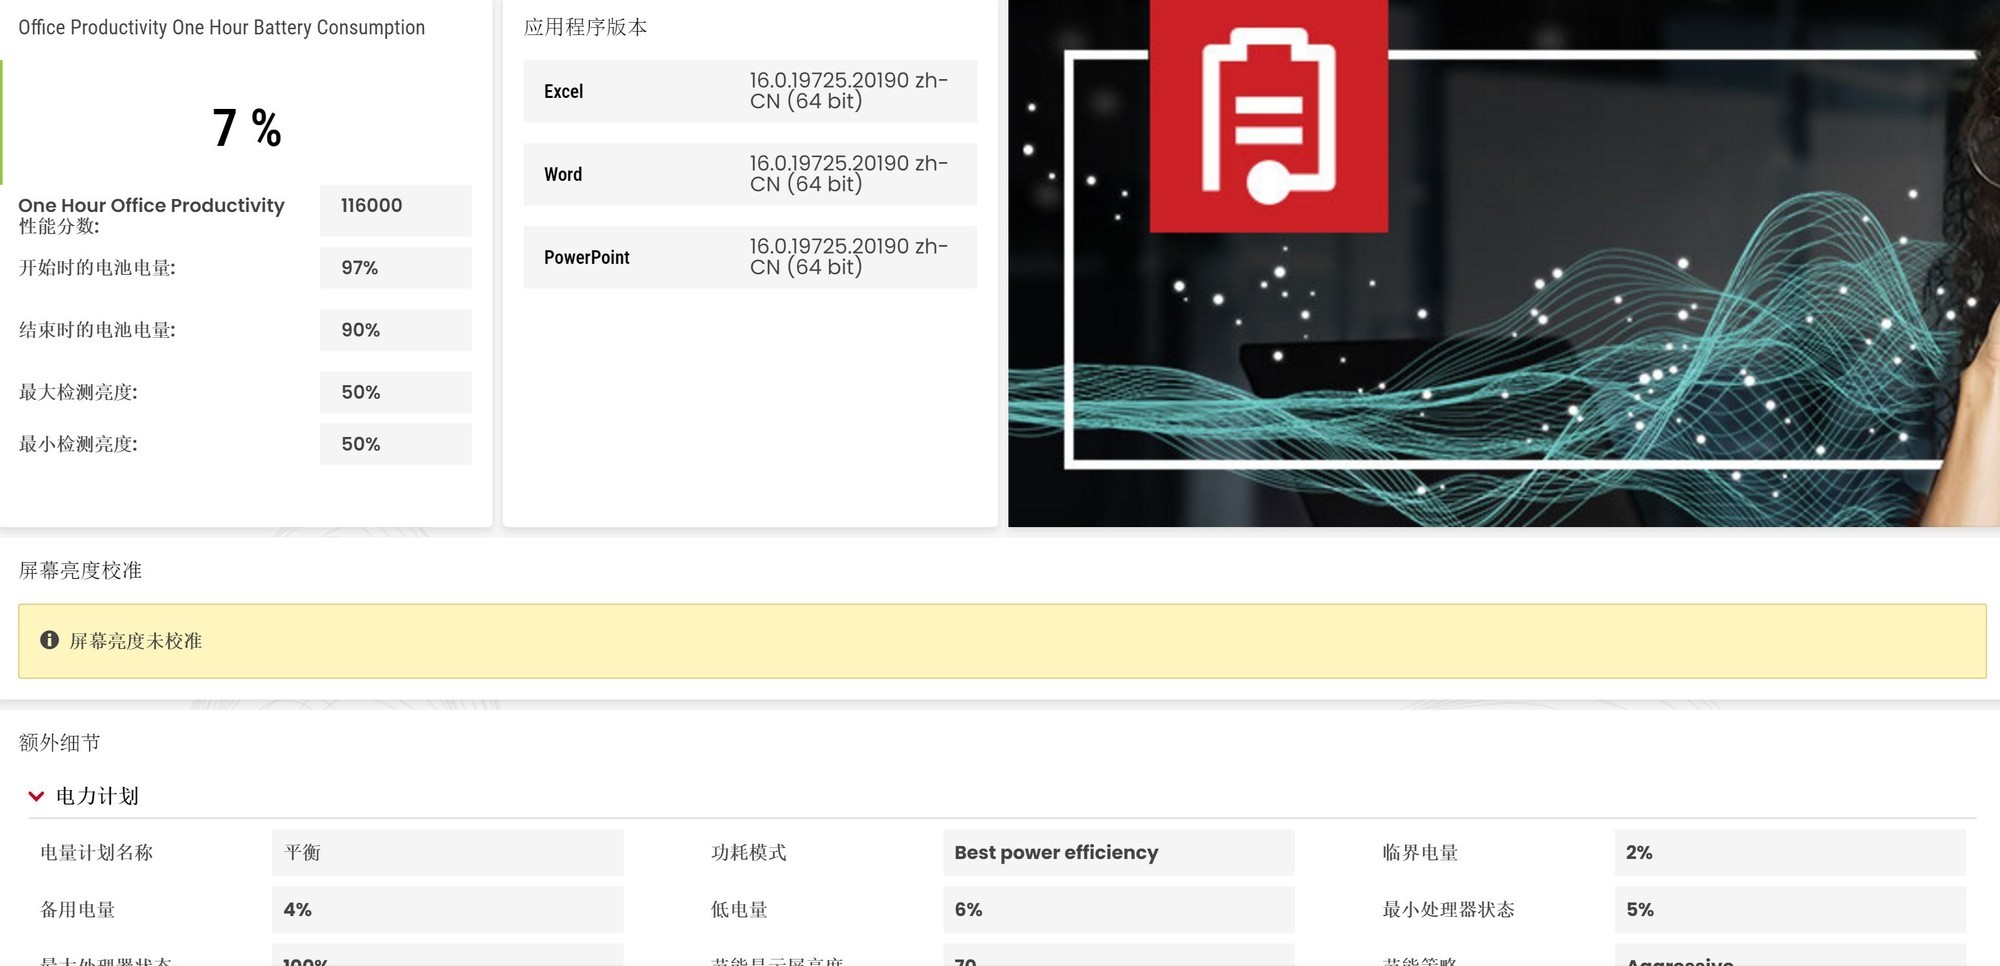Click the Word version entry
The height and width of the screenshot is (966, 2000).
[x=748, y=173]
